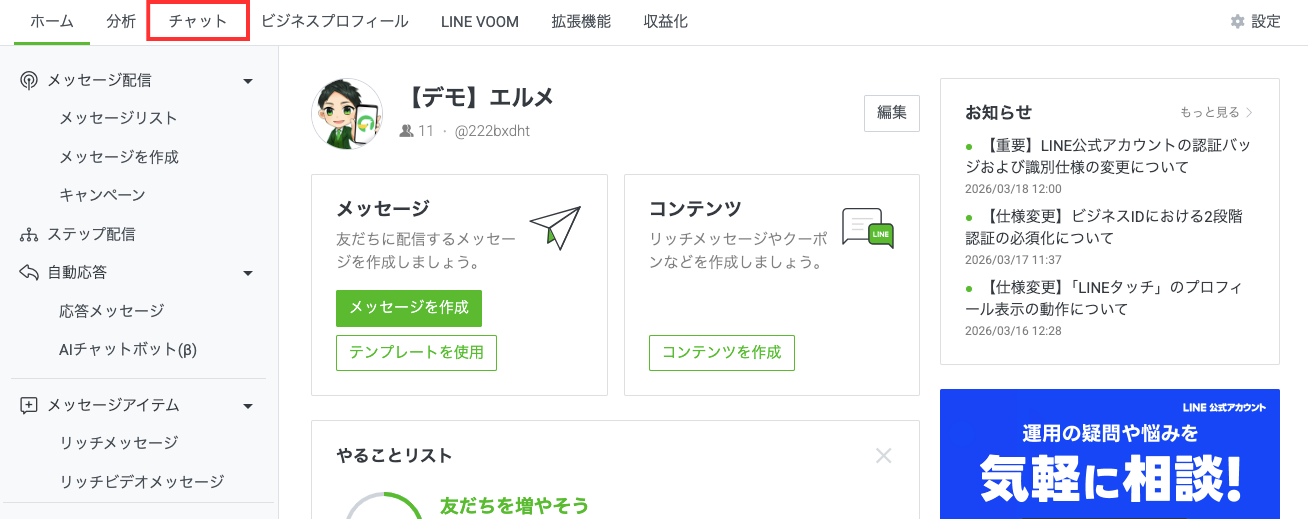
Task: Click the paper airplane message icon
Action: [555, 228]
